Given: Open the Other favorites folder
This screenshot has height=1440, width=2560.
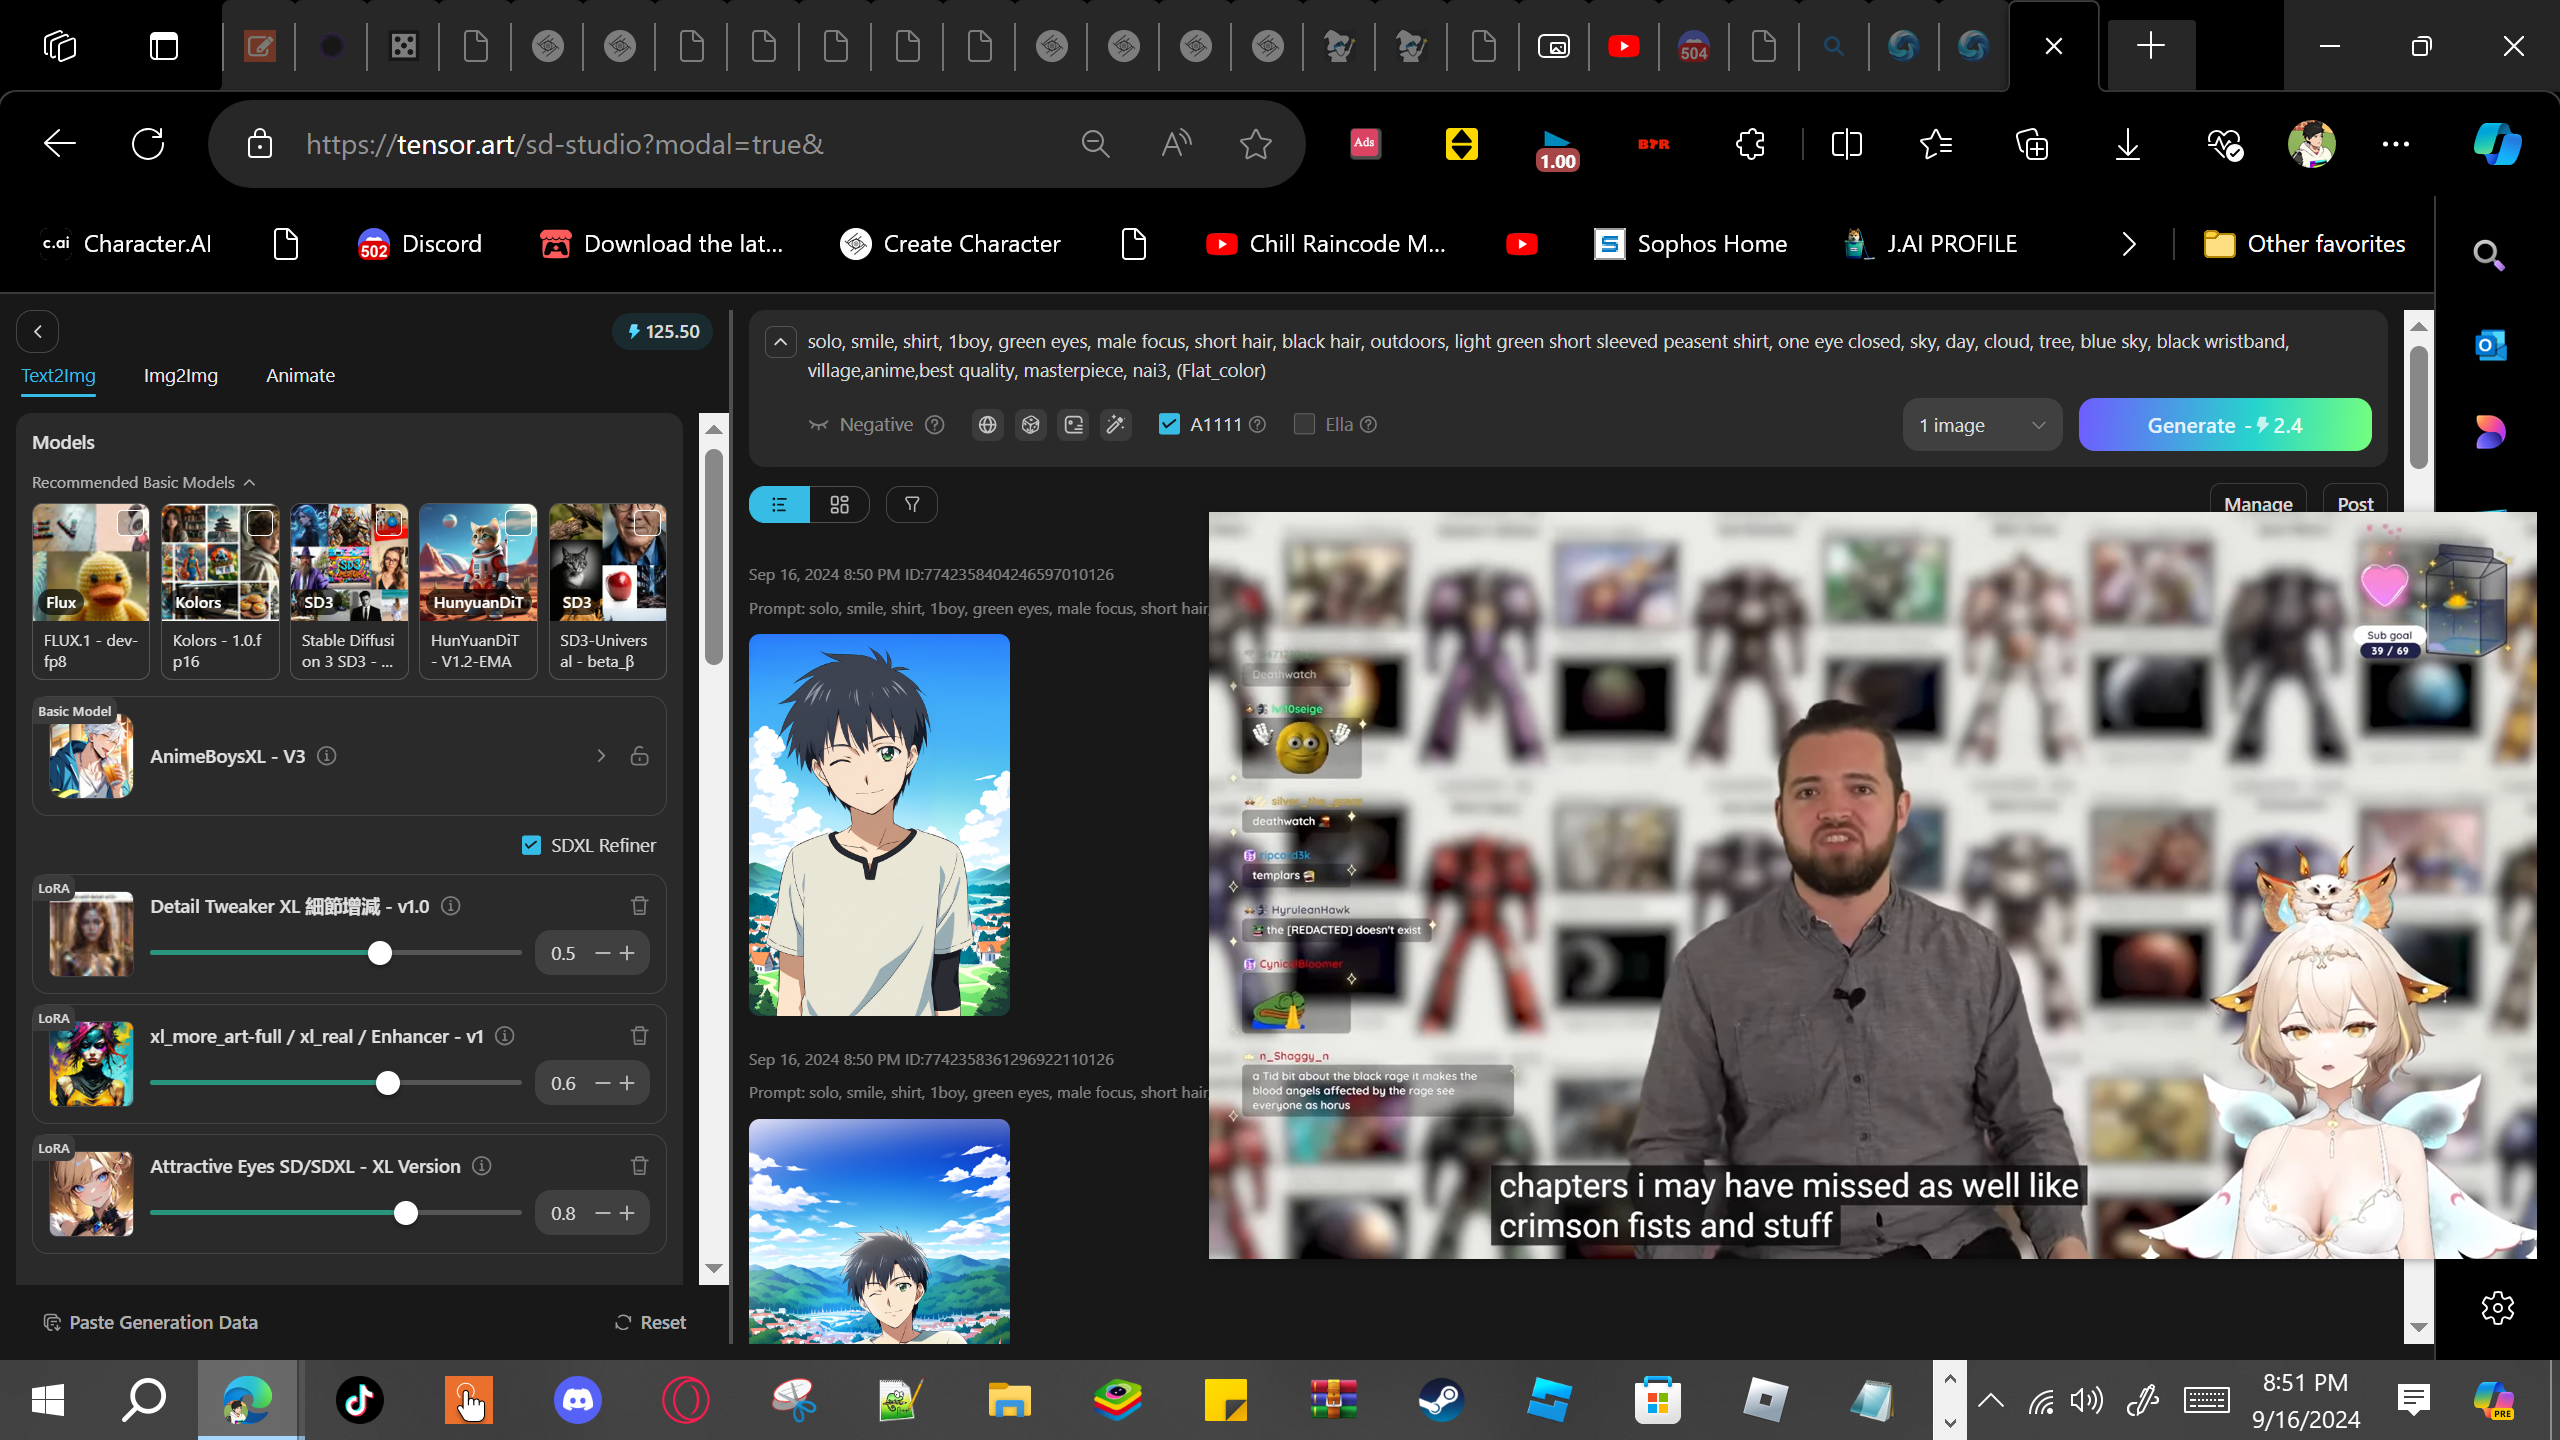Looking at the screenshot, I should 2305,244.
